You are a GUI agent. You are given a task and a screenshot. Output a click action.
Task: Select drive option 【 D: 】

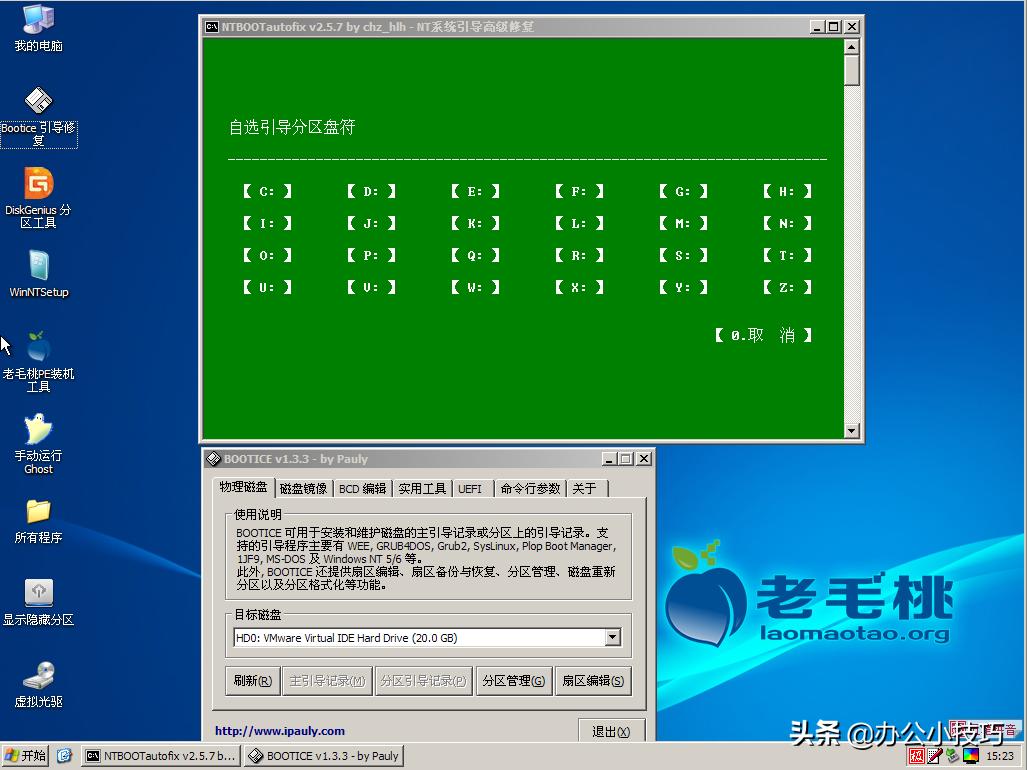tap(371, 191)
